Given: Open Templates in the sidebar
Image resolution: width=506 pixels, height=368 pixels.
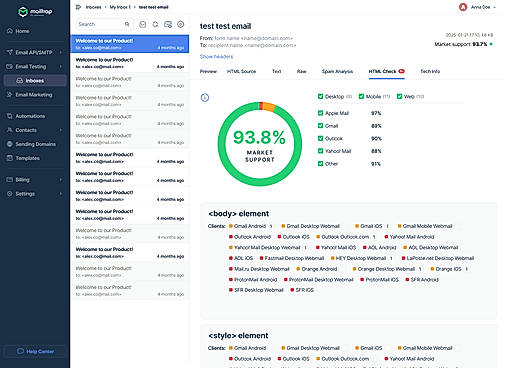Looking at the screenshot, I should coord(27,158).
